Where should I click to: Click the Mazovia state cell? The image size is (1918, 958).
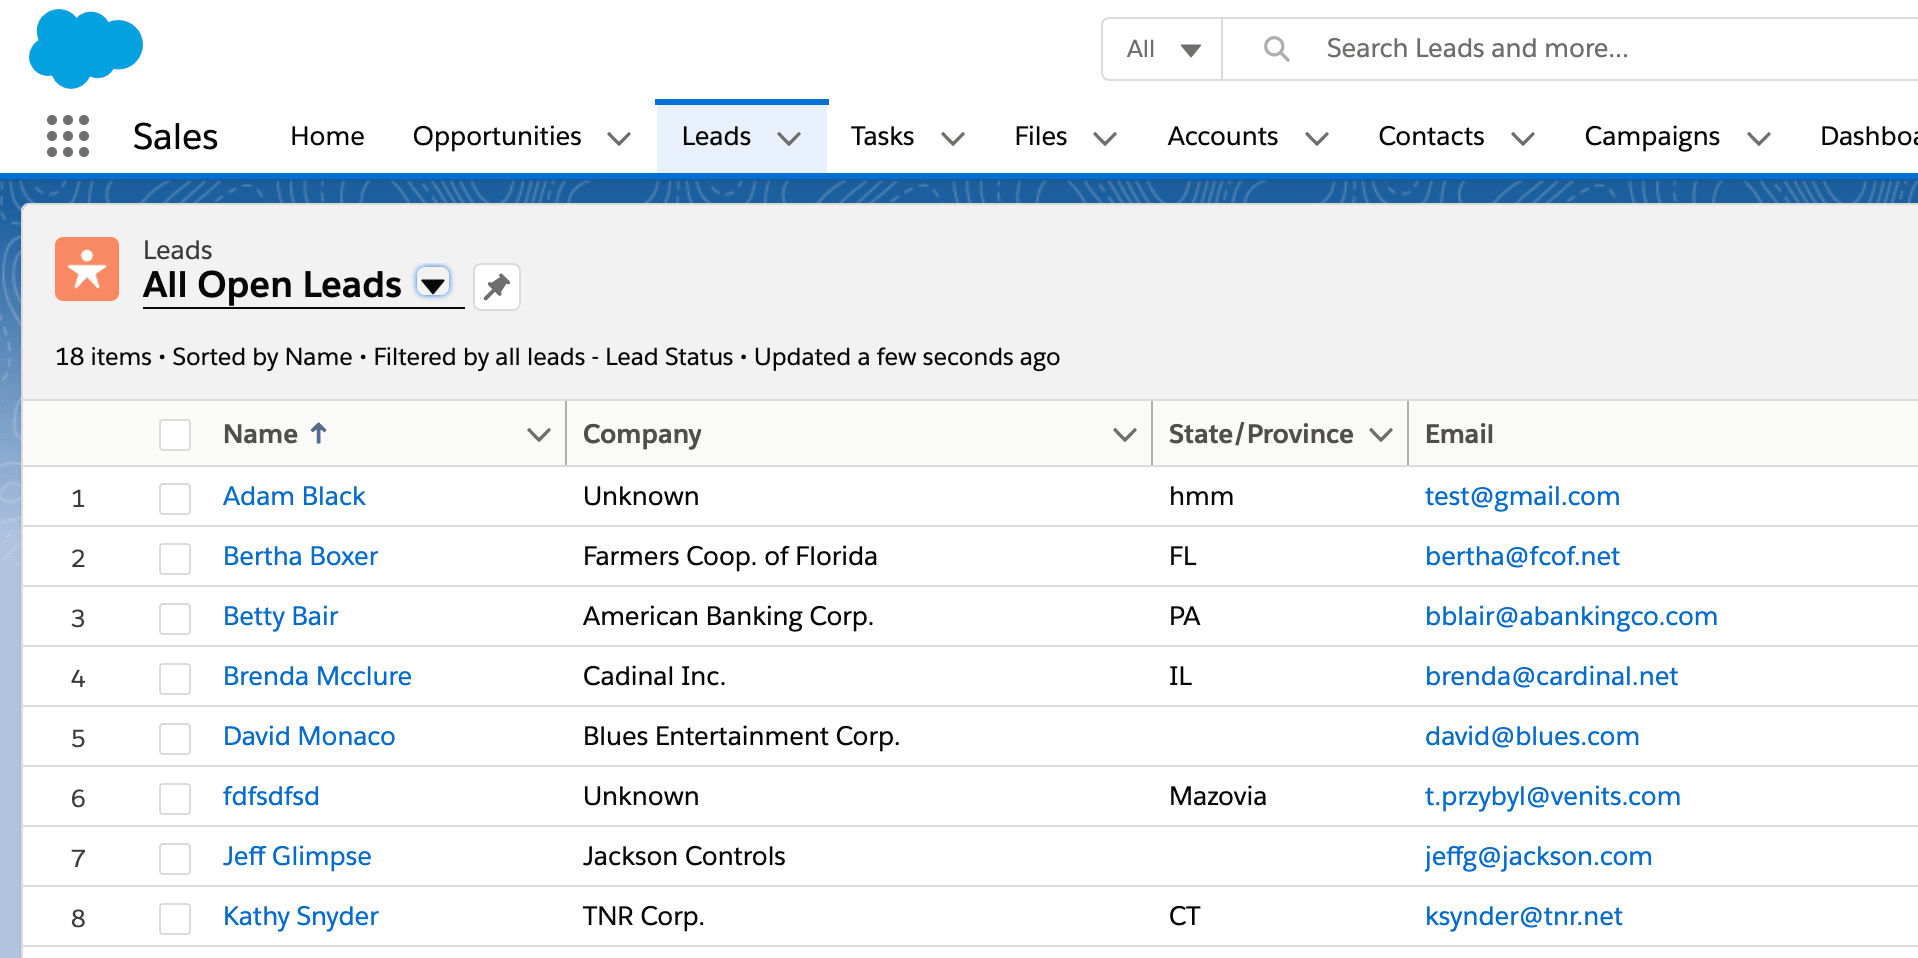tap(1217, 796)
